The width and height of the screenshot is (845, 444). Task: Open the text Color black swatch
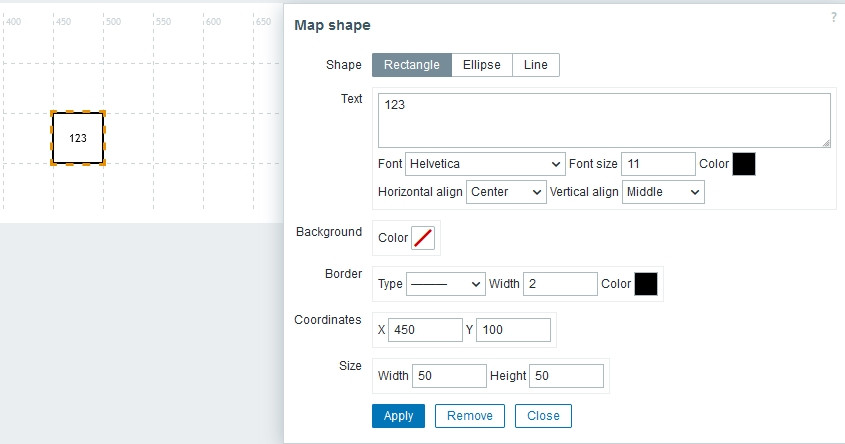(x=744, y=164)
